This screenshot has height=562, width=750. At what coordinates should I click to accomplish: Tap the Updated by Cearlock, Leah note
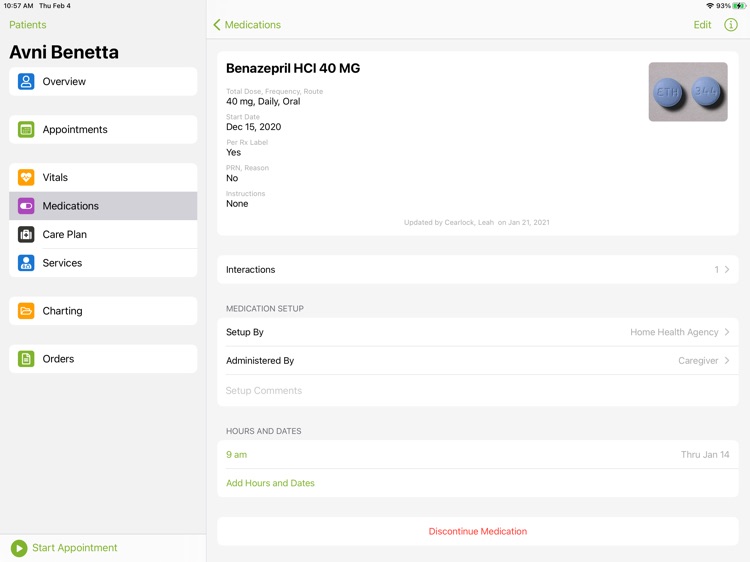pos(476,222)
